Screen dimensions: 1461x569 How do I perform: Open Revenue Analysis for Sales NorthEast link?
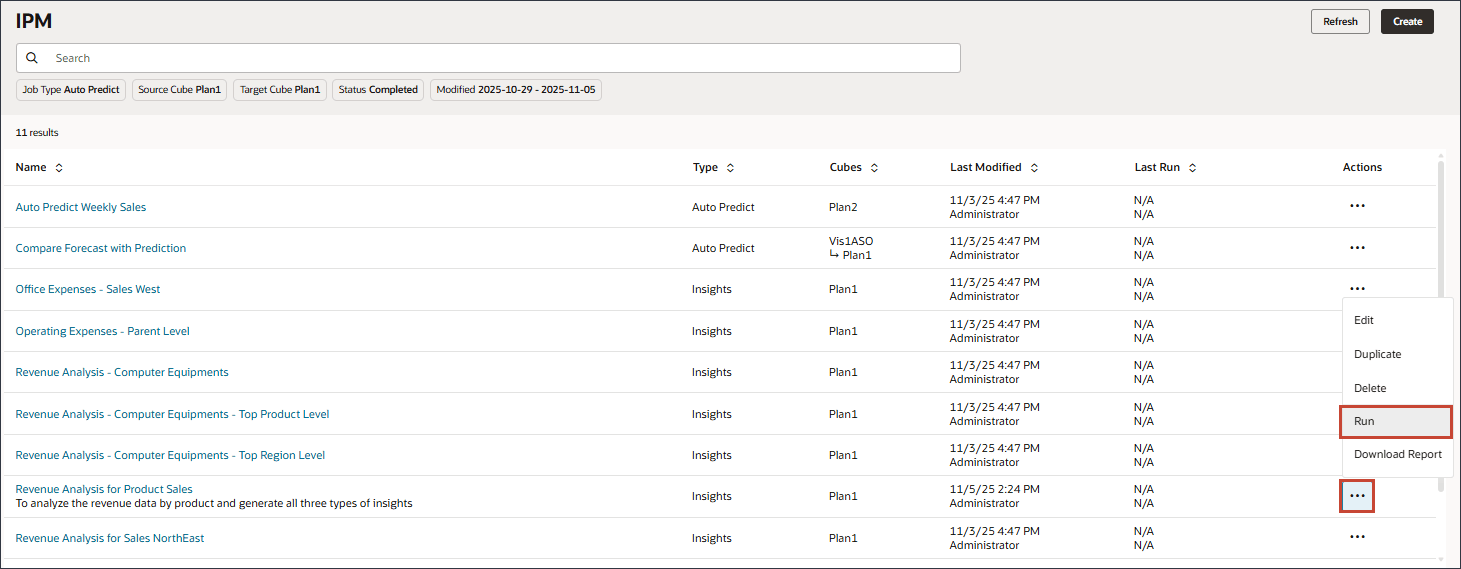tap(110, 538)
